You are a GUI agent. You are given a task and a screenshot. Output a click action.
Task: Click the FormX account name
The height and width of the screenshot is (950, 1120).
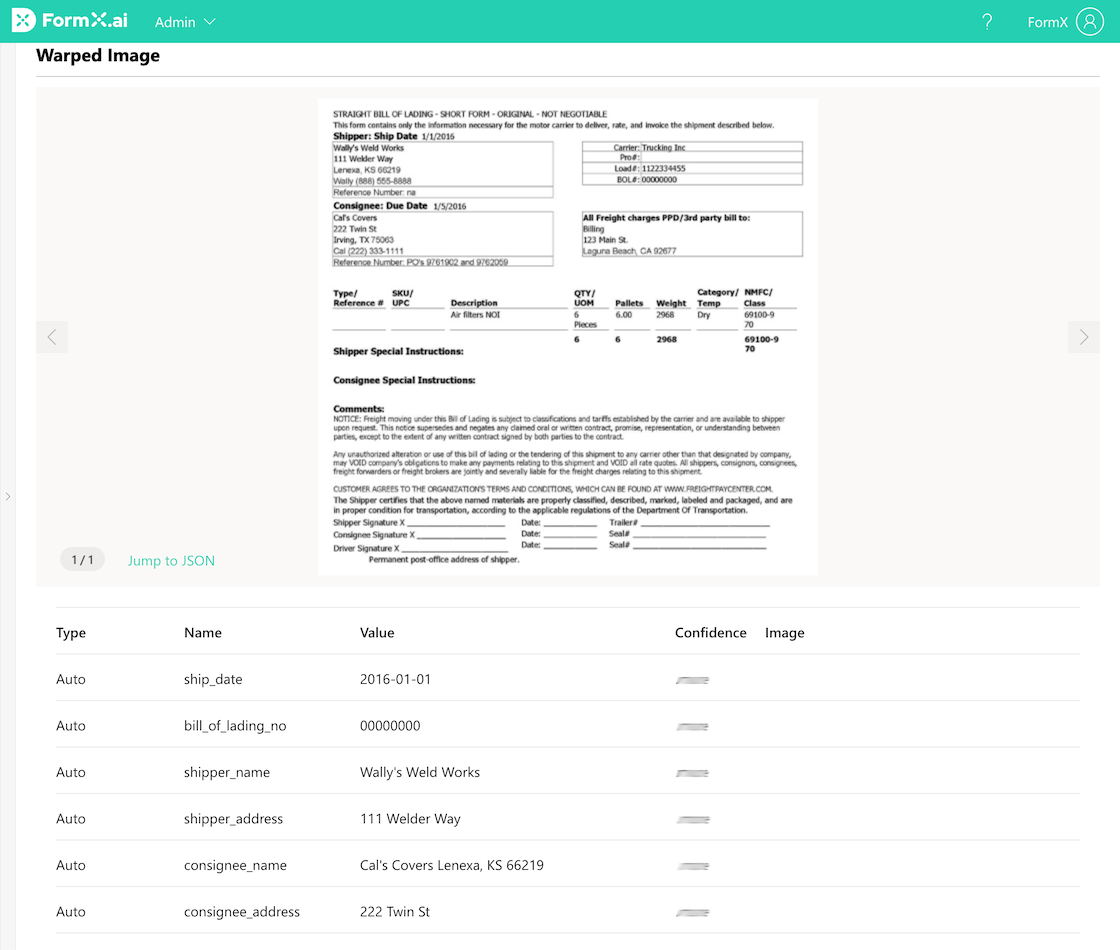point(1047,22)
